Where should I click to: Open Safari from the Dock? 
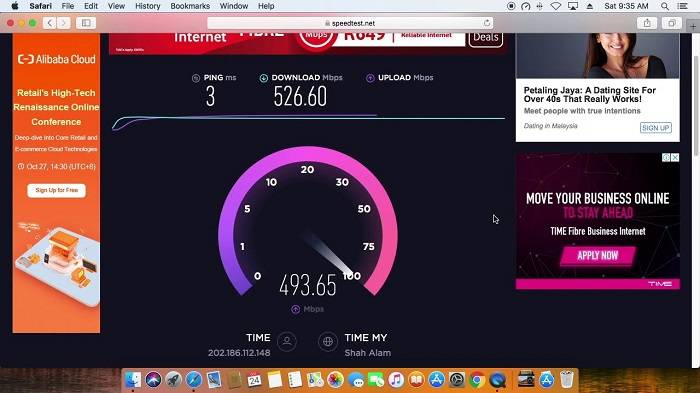pos(194,380)
